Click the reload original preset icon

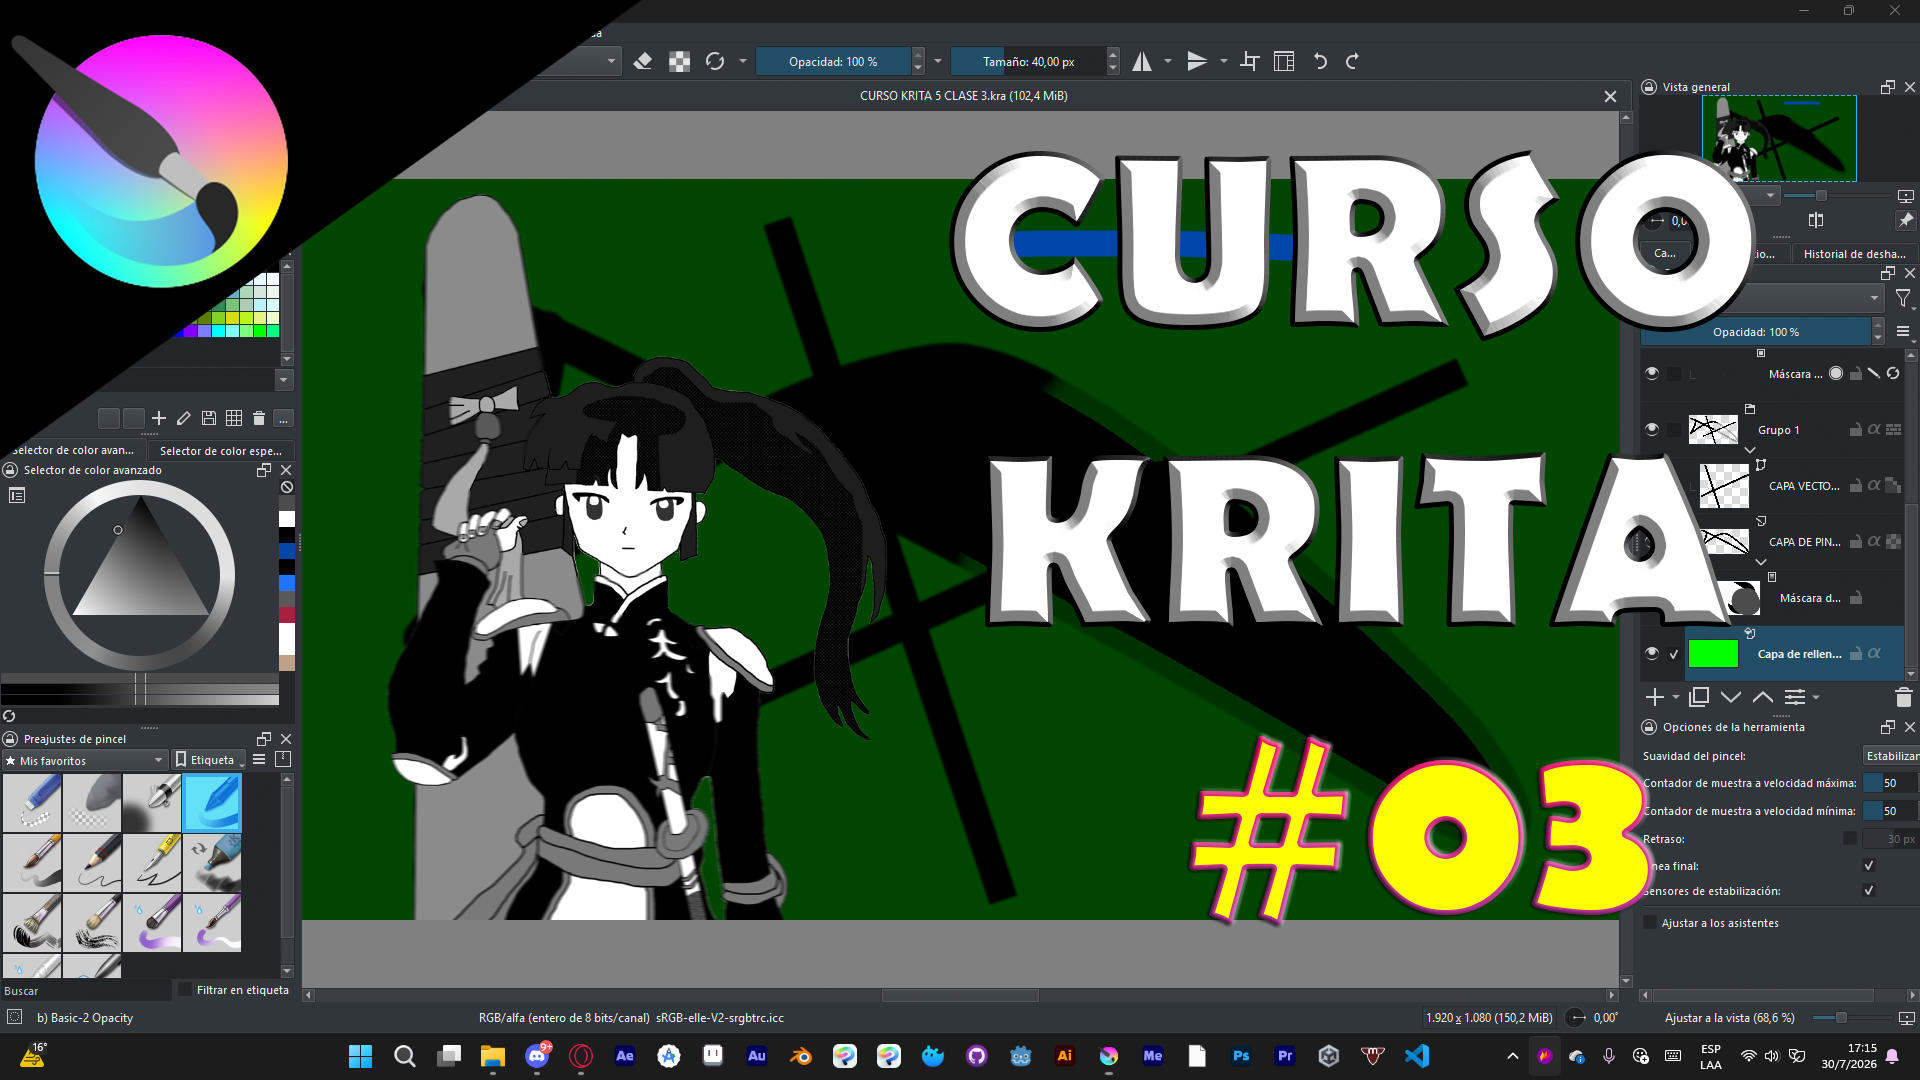click(x=715, y=62)
